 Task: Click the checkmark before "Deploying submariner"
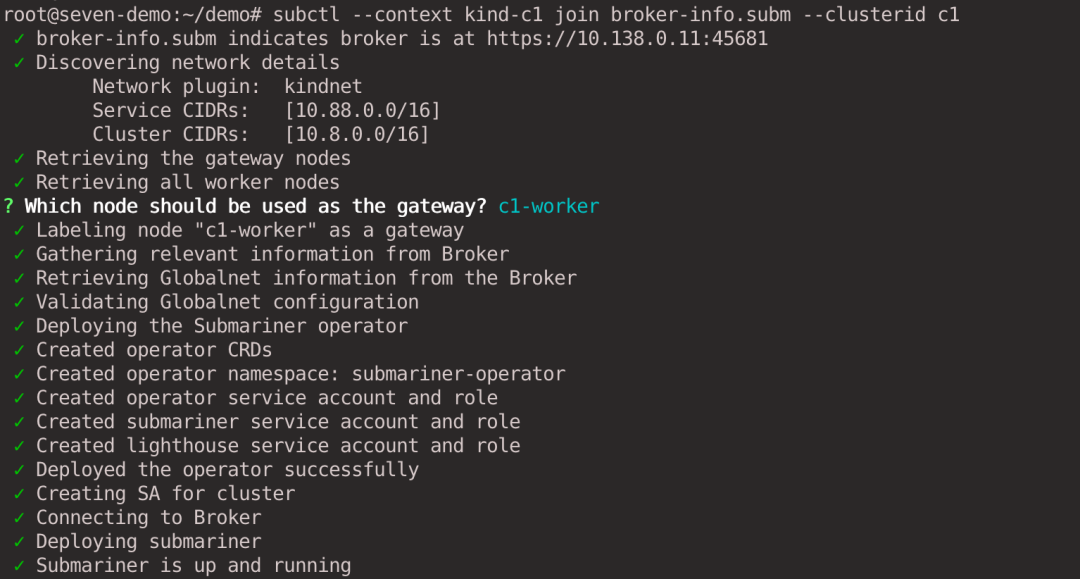click(19, 541)
